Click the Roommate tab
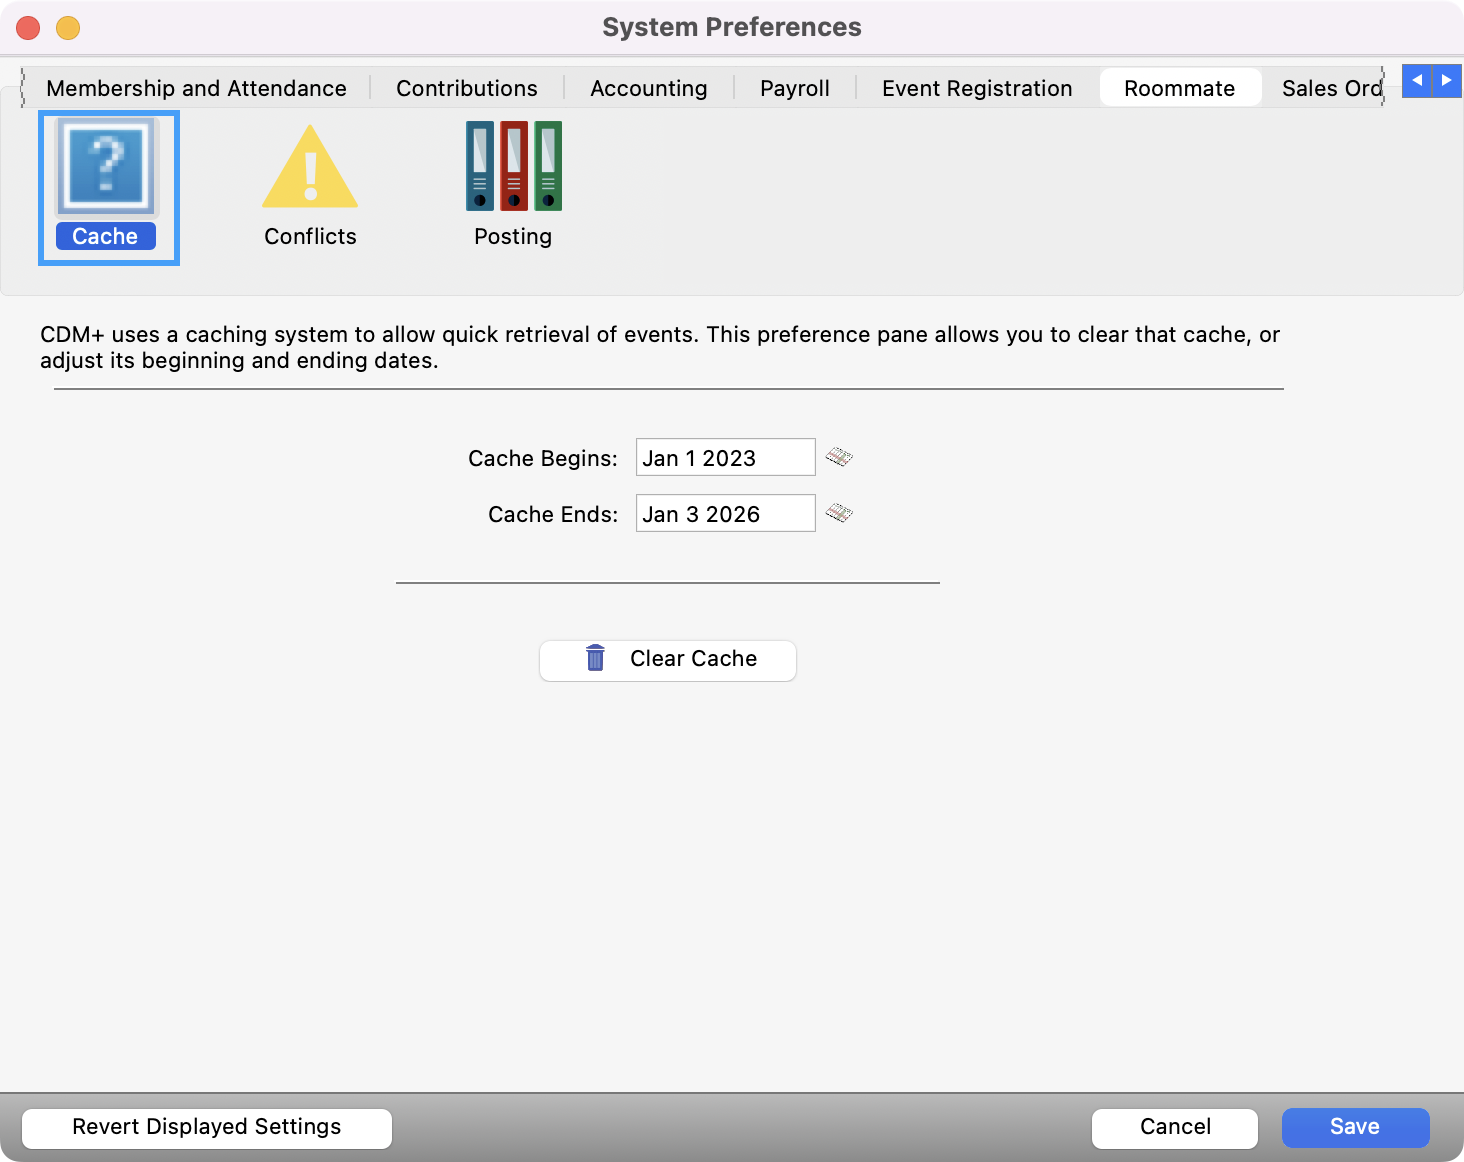This screenshot has height=1162, width=1464. (x=1180, y=88)
